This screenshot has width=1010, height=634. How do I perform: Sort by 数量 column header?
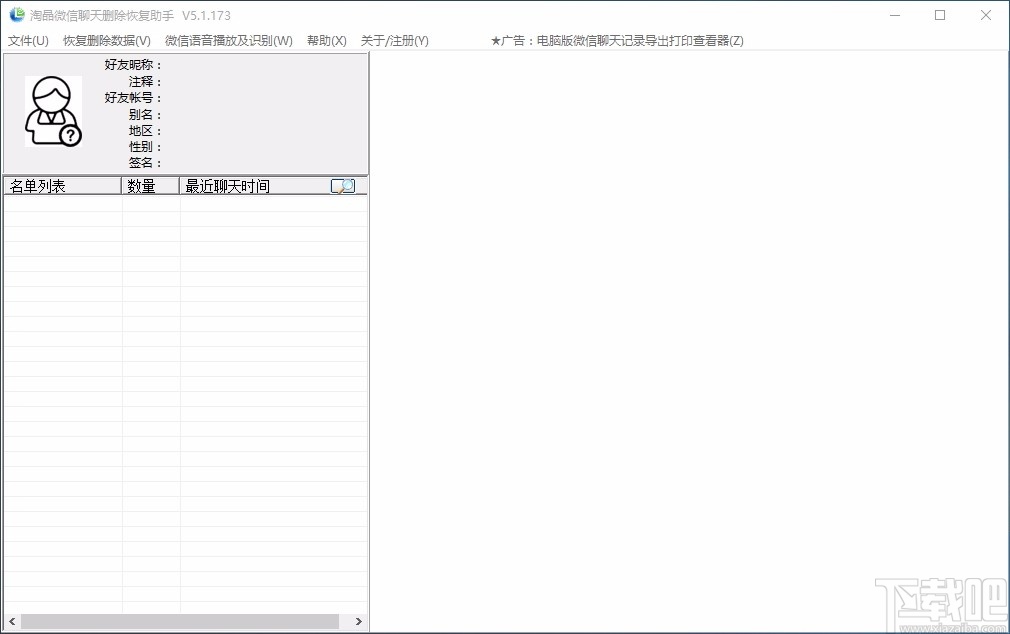[x=150, y=186]
